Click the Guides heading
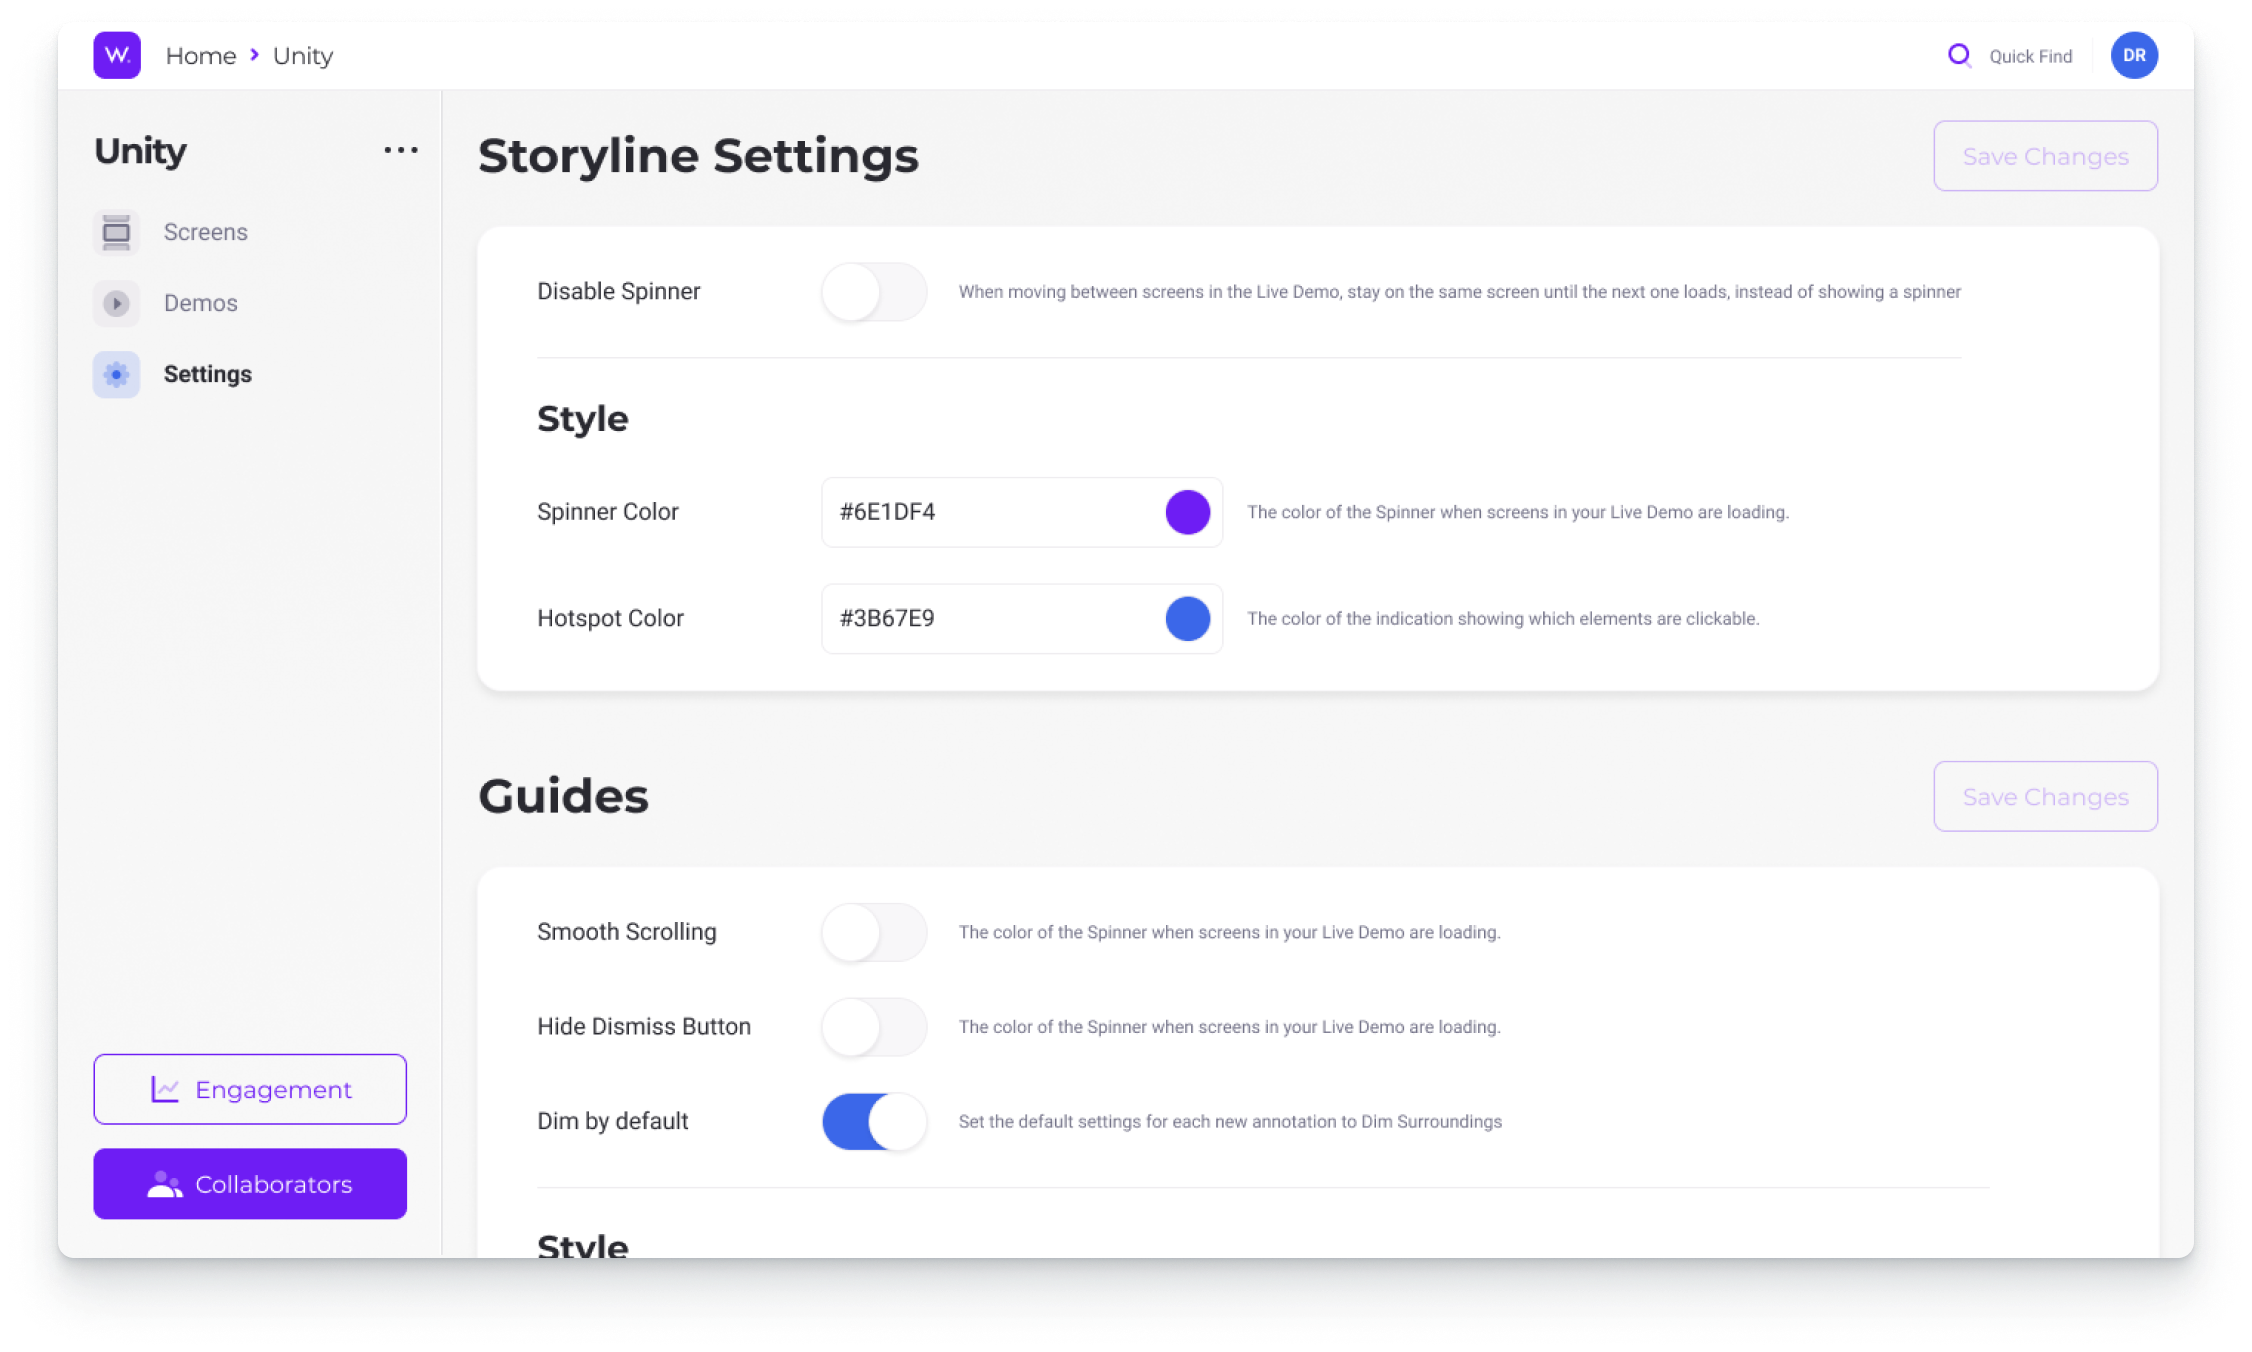 tap(563, 797)
